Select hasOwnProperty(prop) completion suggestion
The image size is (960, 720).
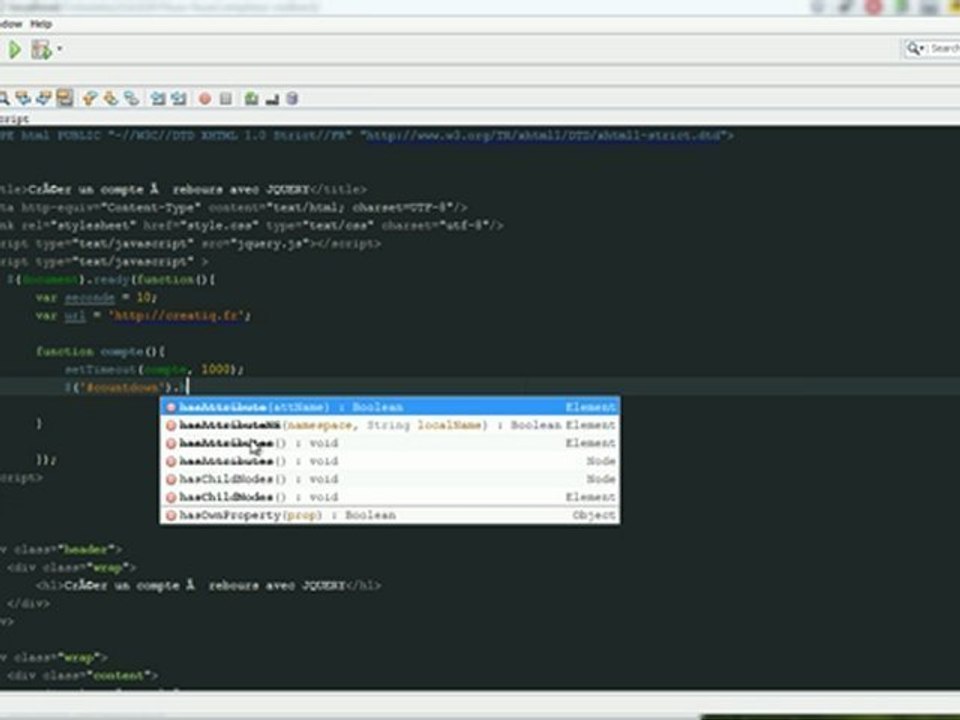coord(390,515)
